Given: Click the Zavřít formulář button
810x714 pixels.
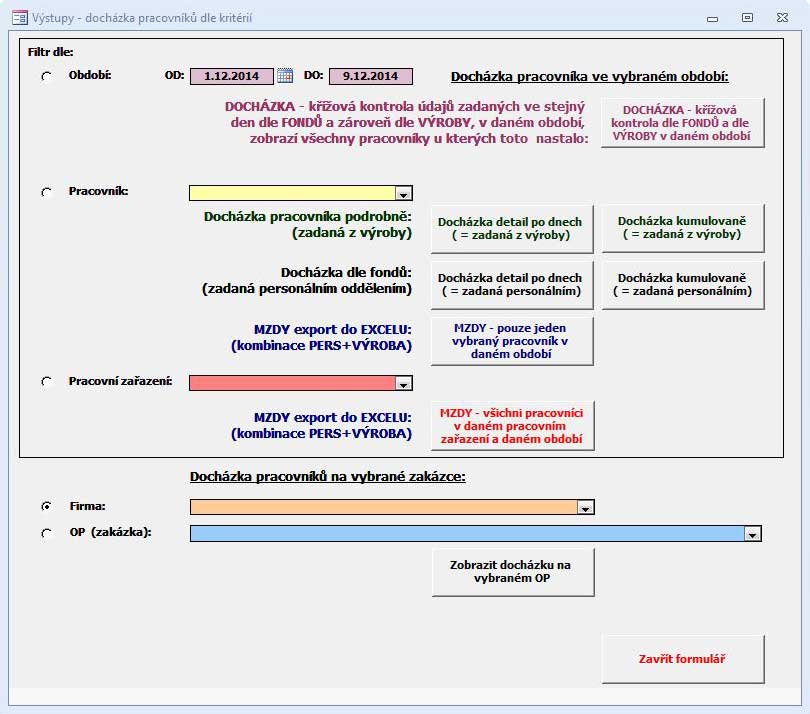Looking at the screenshot, I should [682, 659].
